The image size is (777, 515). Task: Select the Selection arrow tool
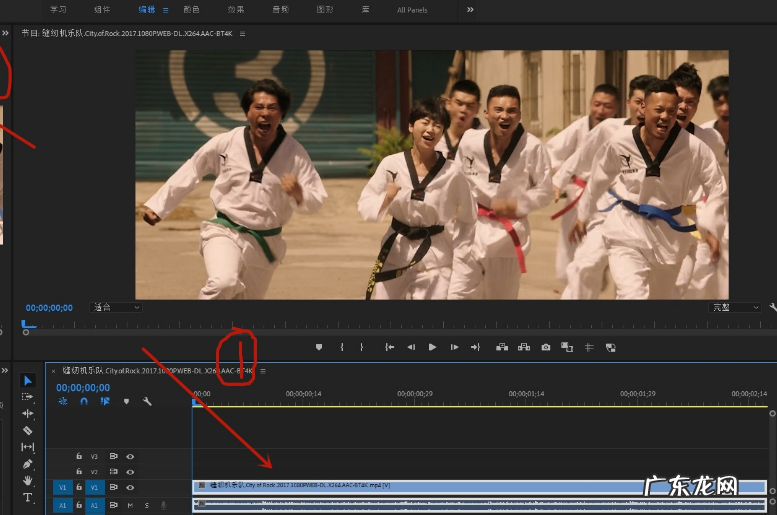28,380
